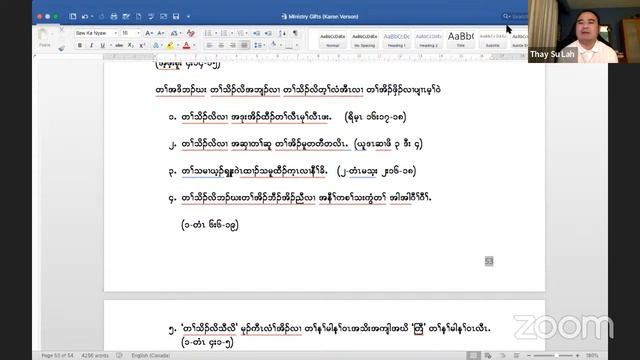Decrease font size with smaller A icon
The height and width of the screenshot is (360, 640).
point(161,33)
